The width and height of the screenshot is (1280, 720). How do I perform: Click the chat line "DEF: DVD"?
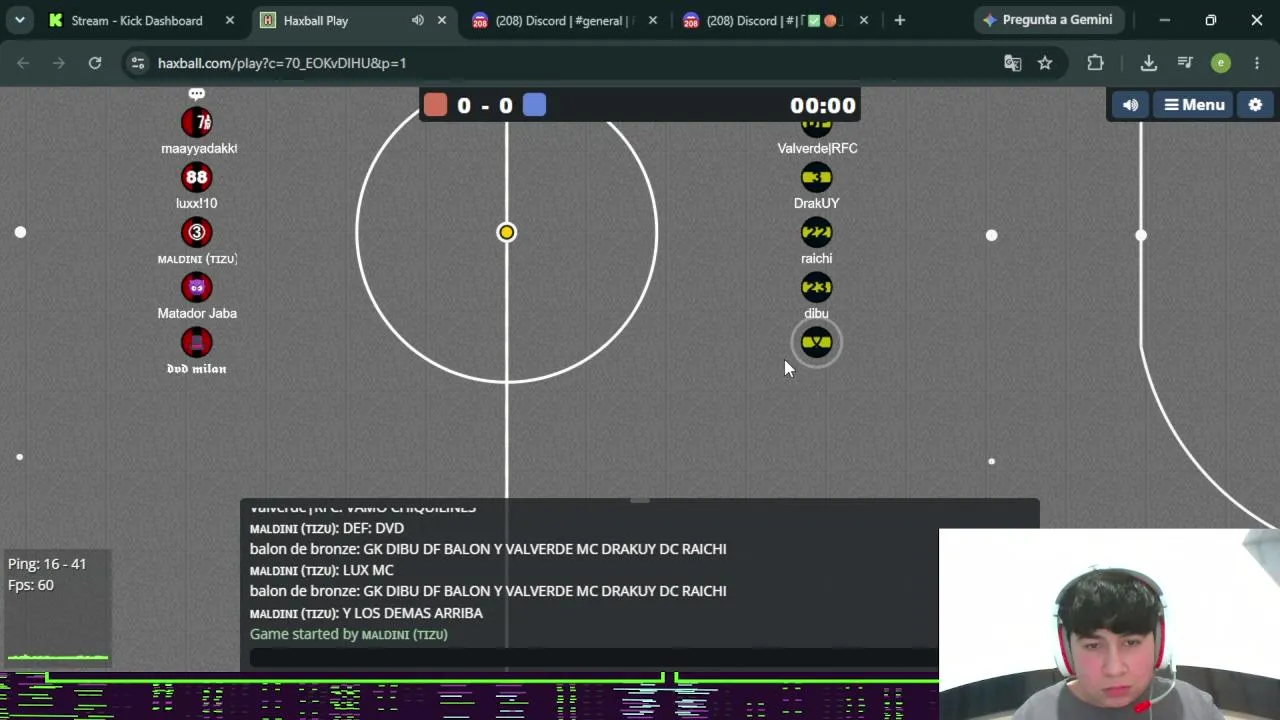[327, 528]
